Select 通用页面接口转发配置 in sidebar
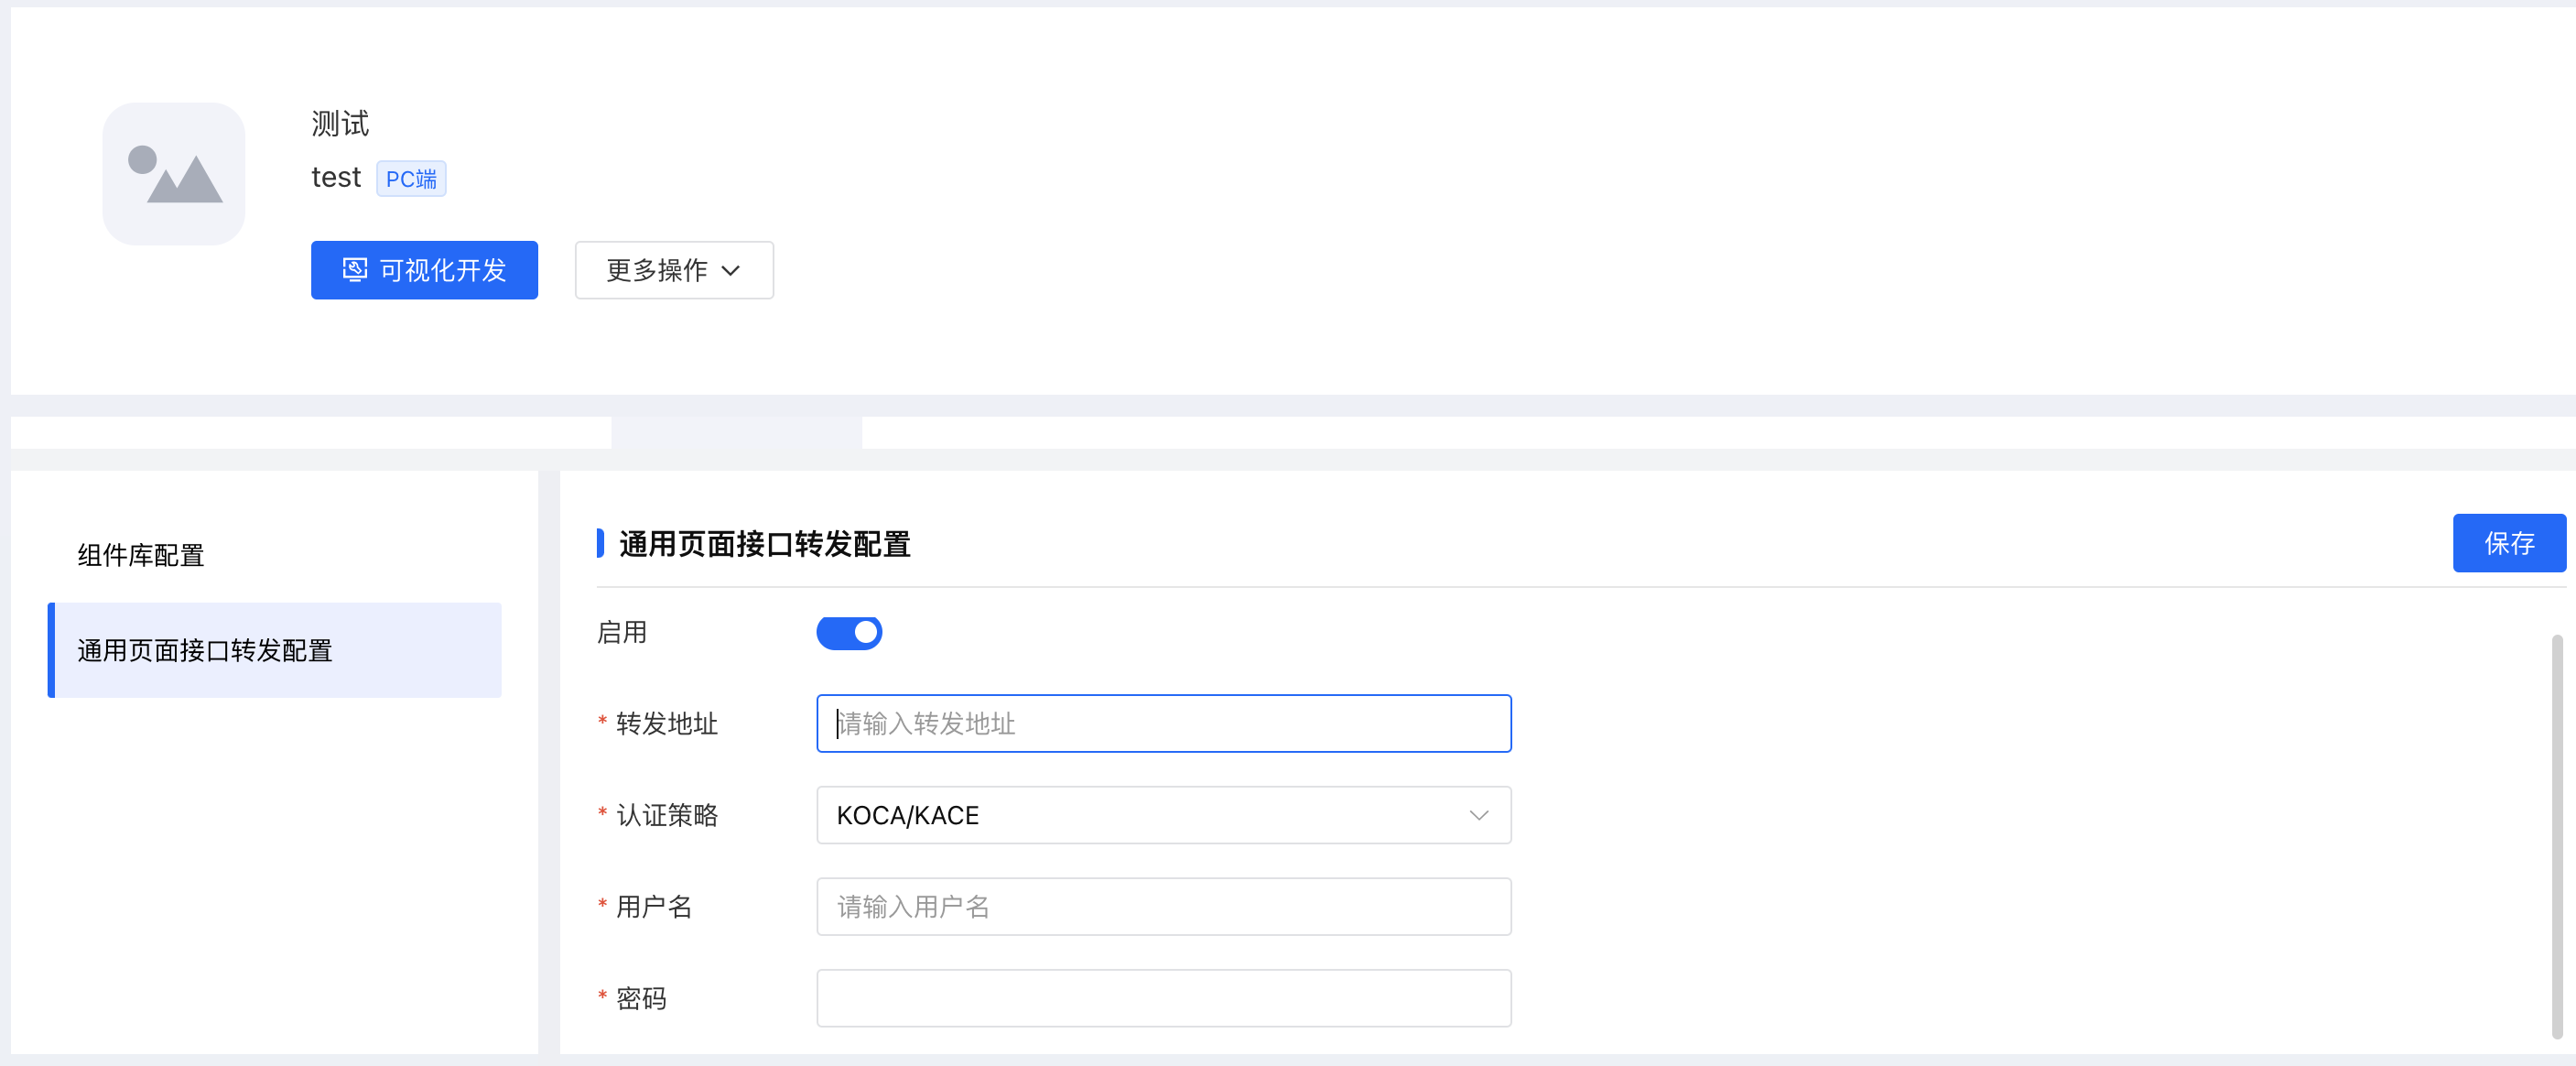 (275, 650)
